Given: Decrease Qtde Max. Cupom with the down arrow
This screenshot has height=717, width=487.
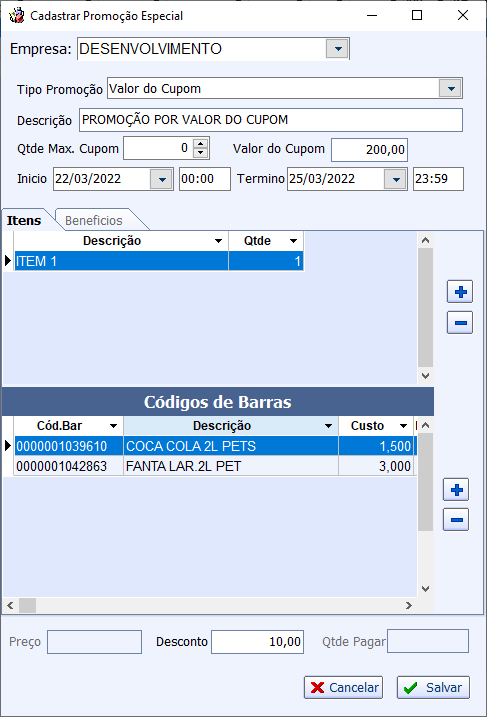Looking at the screenshot, I should (x=200, y=153).
